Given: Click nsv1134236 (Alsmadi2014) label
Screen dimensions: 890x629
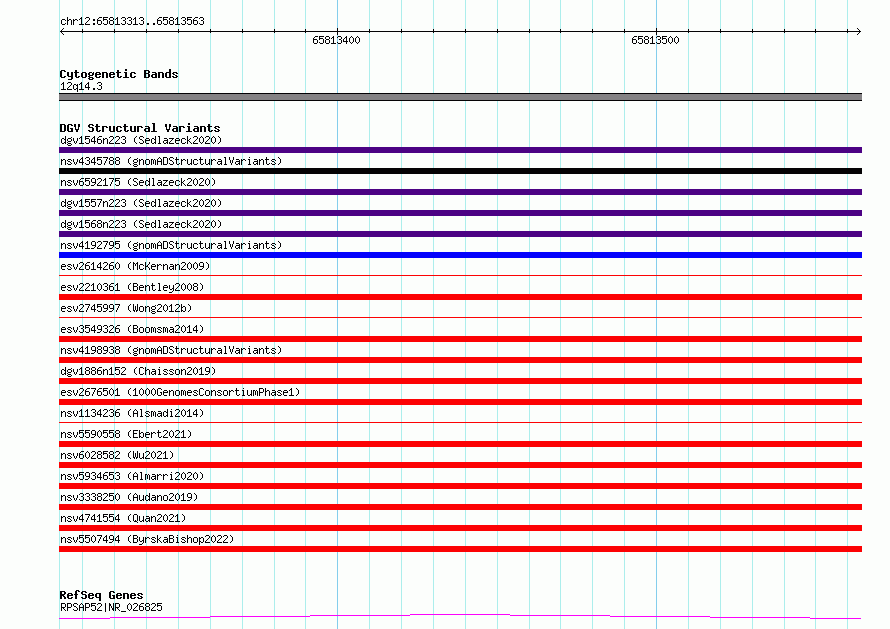Looking at the screenshot, I should tap(132, 413).
